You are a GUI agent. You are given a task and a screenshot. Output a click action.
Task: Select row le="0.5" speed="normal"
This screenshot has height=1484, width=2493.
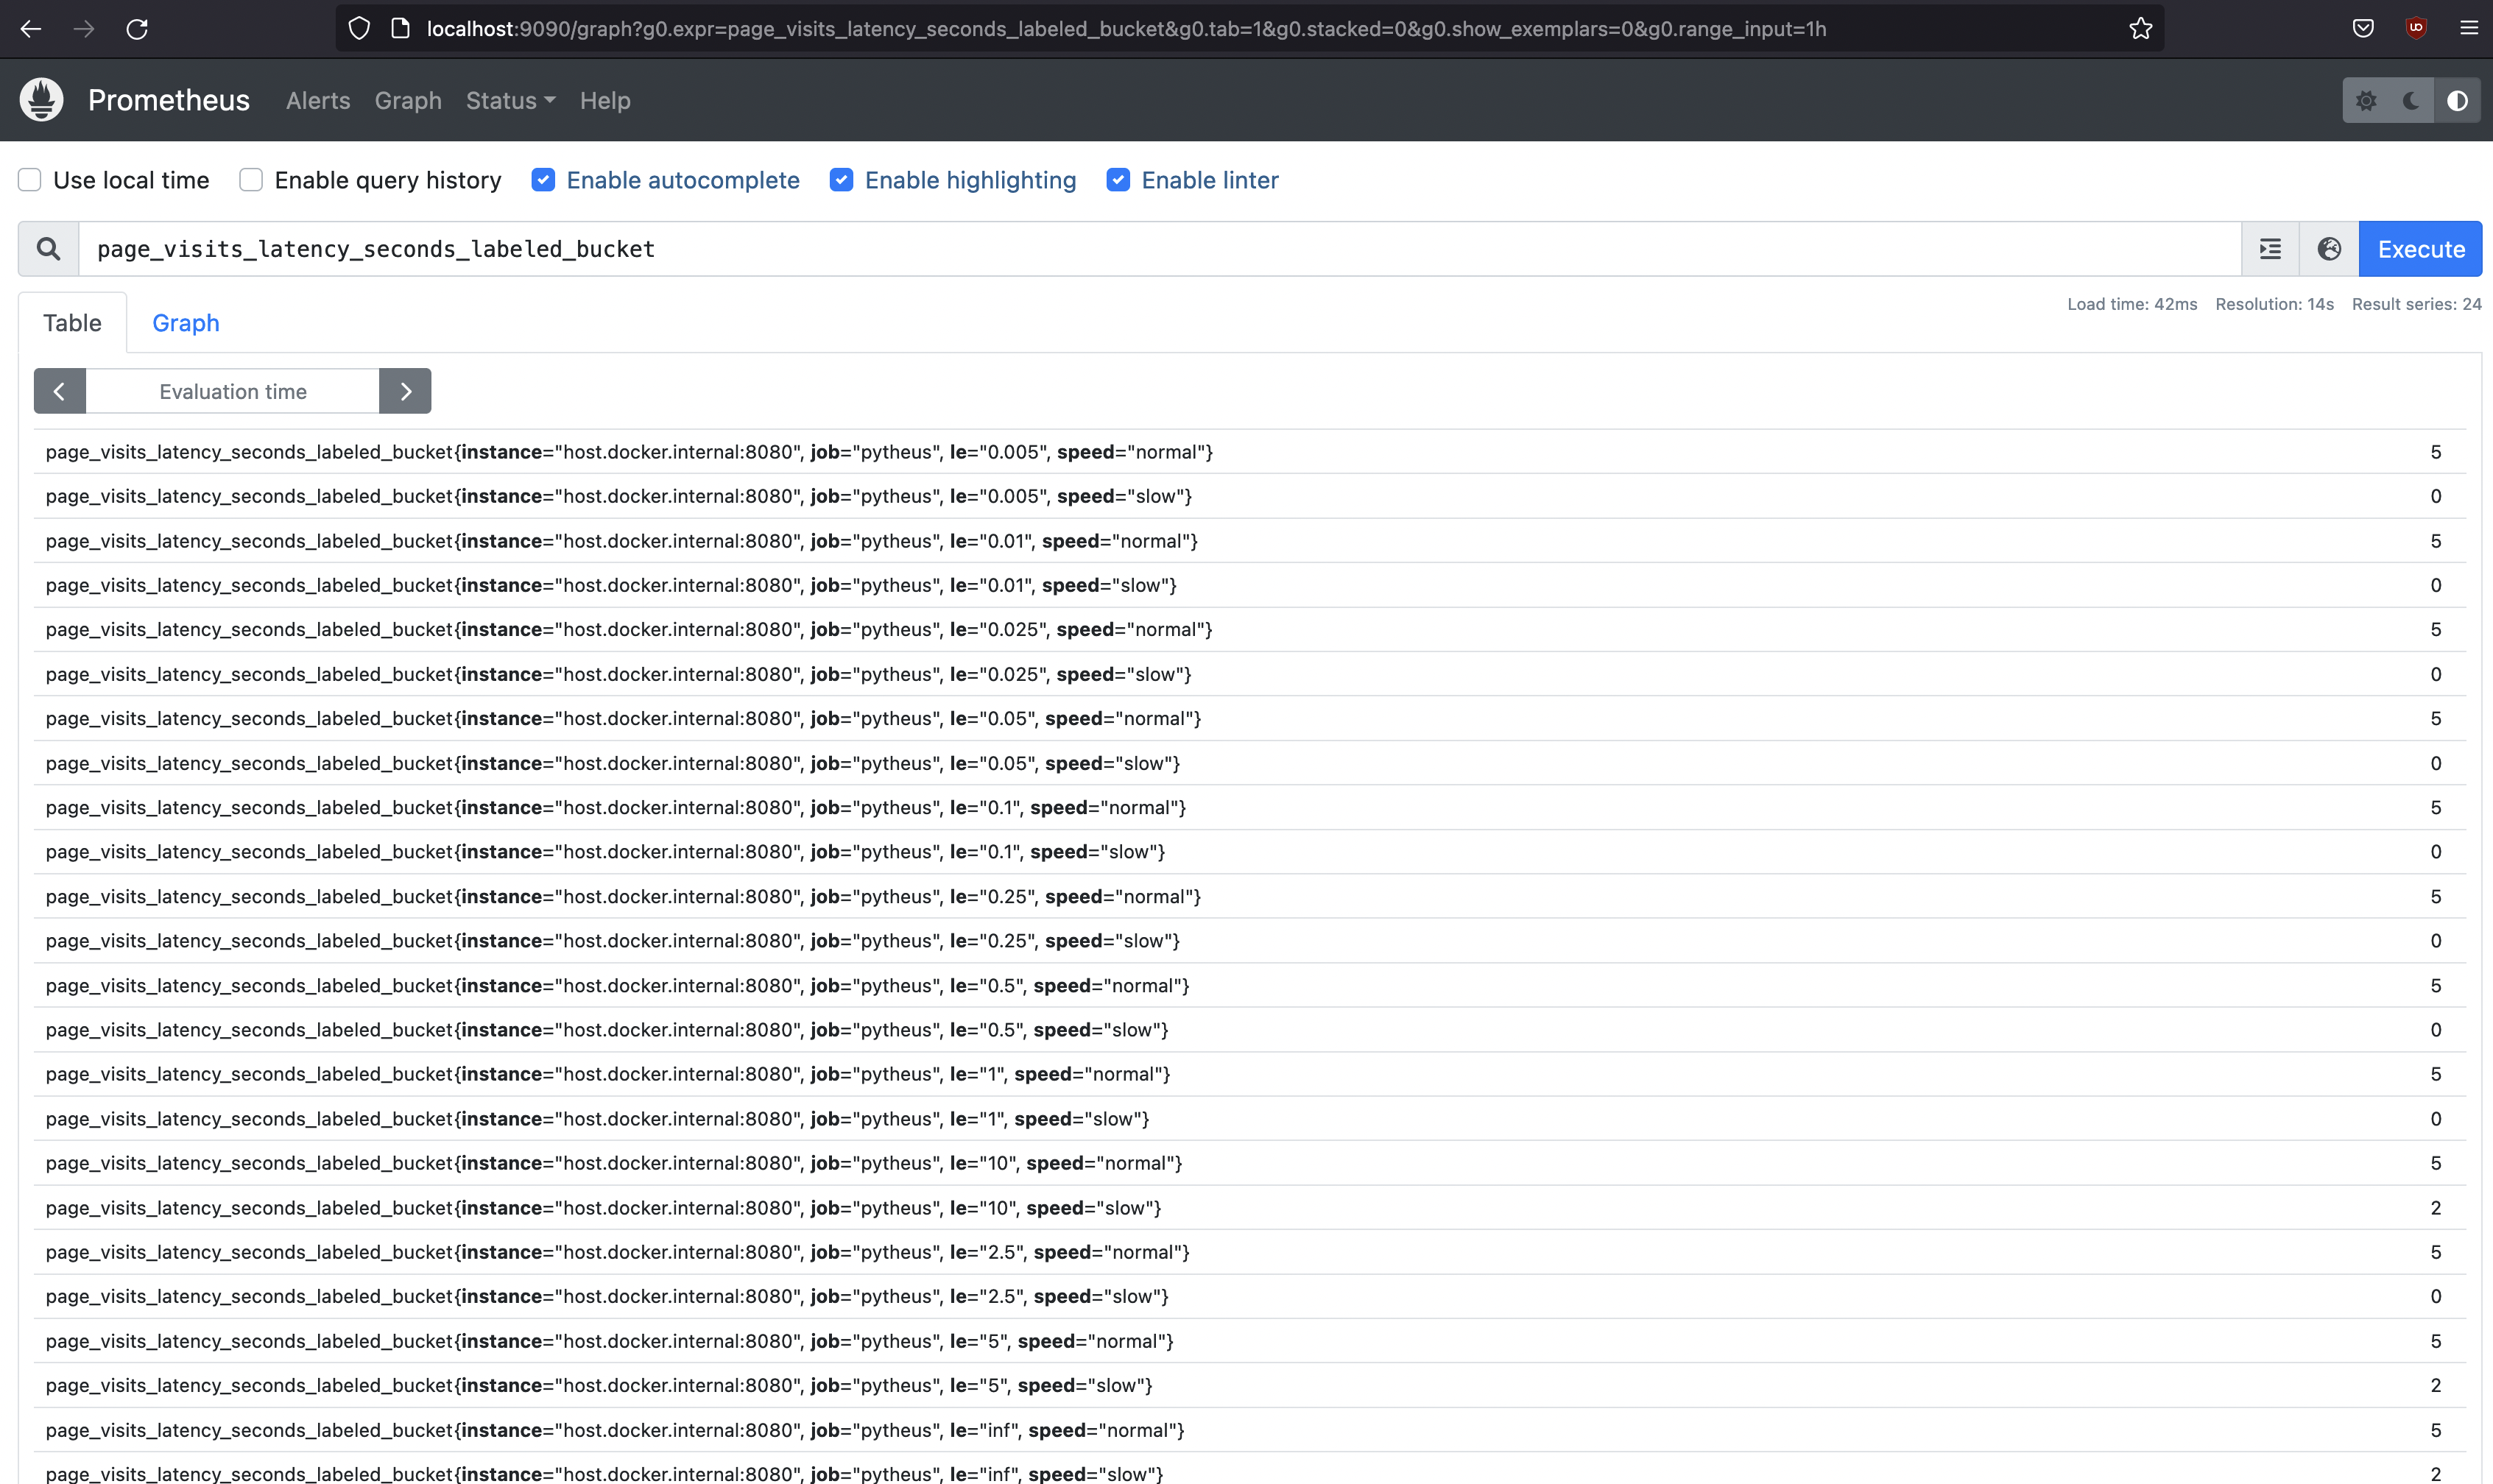click(x=1250, y=986)
